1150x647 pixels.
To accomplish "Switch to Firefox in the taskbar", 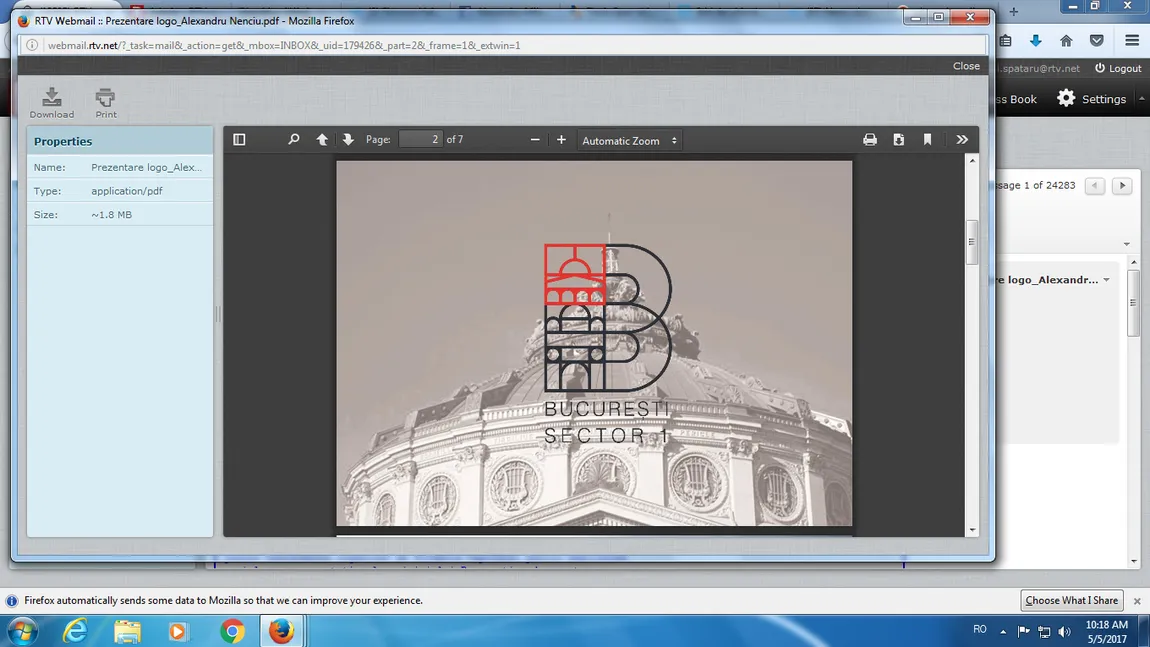I will click(282, 631).
